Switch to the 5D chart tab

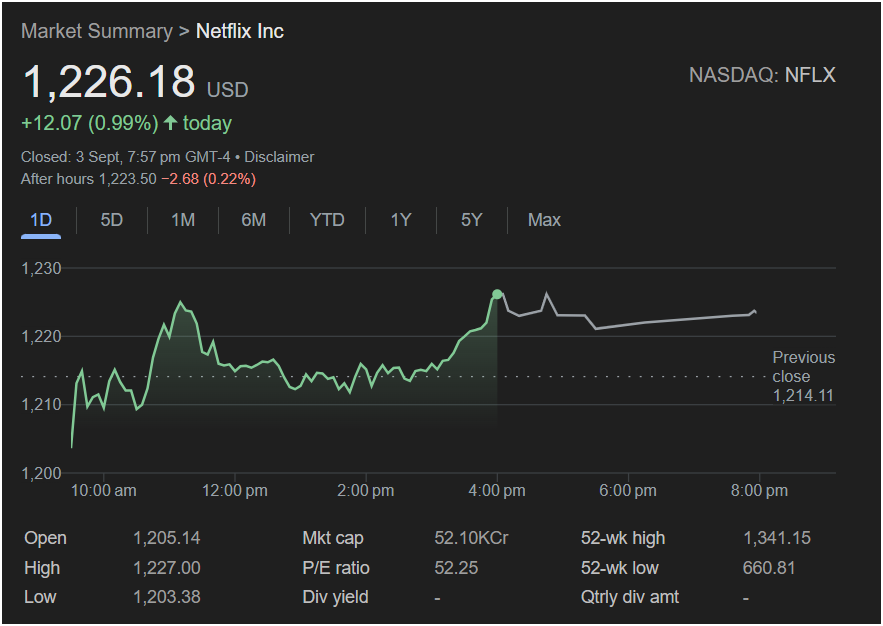(112, 220)
